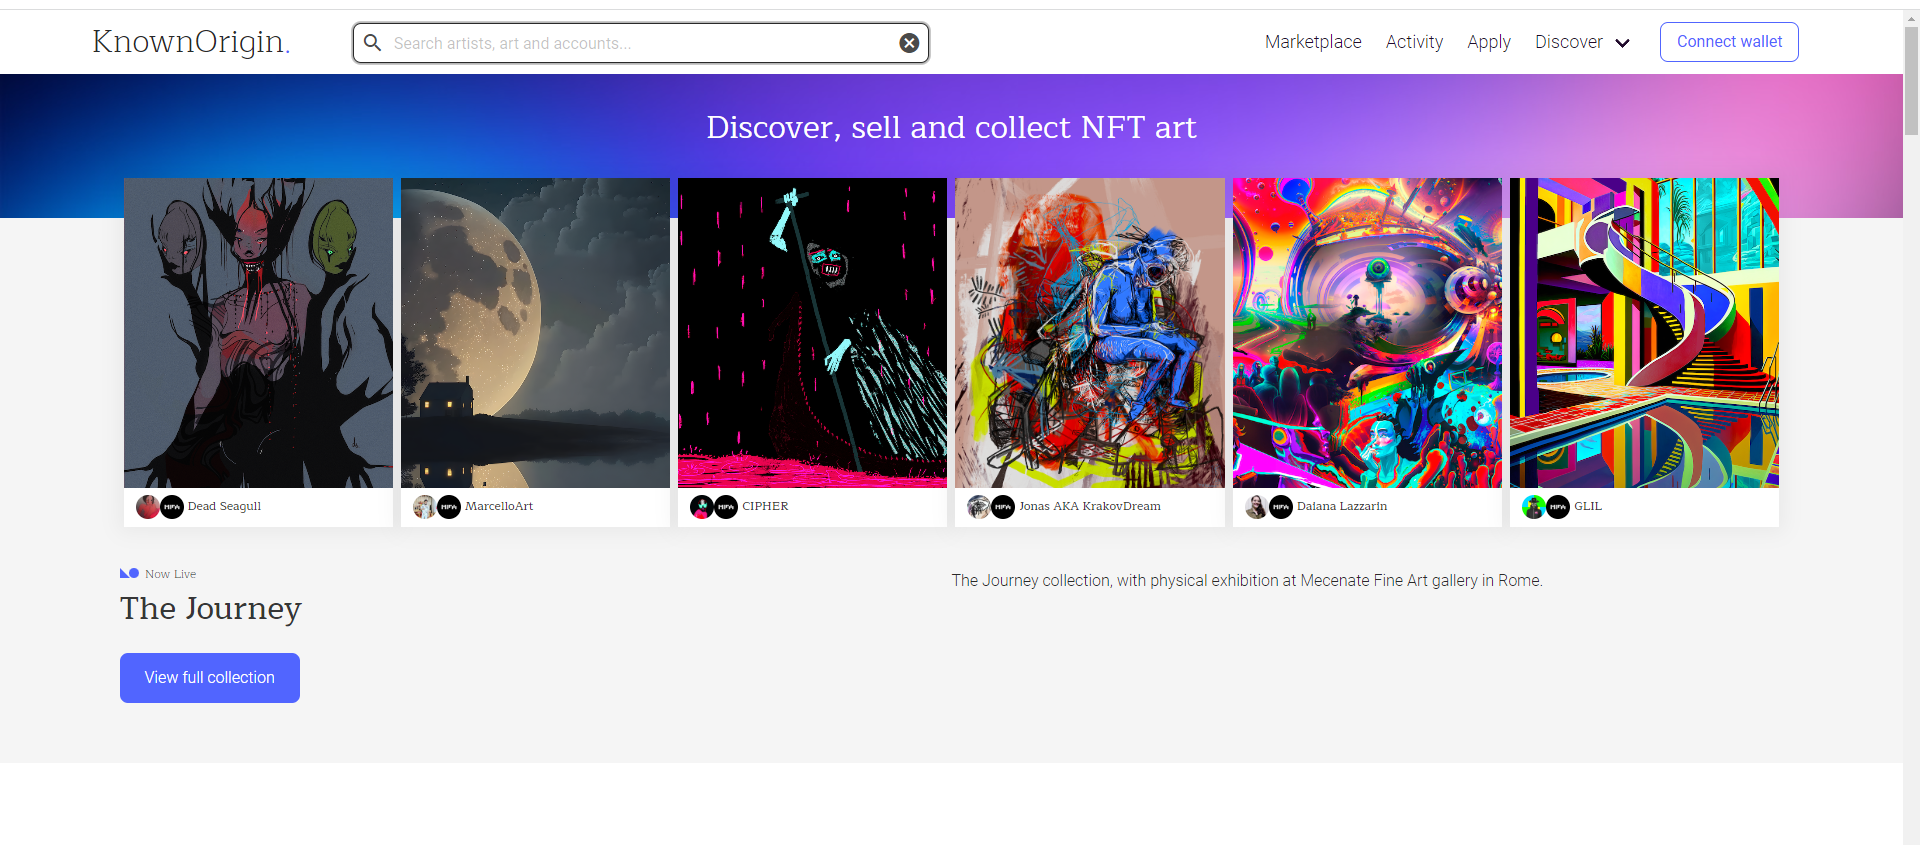1920x845 pixels.
Task: Click 'The Journey' collection heading
Action: point(211,608)
